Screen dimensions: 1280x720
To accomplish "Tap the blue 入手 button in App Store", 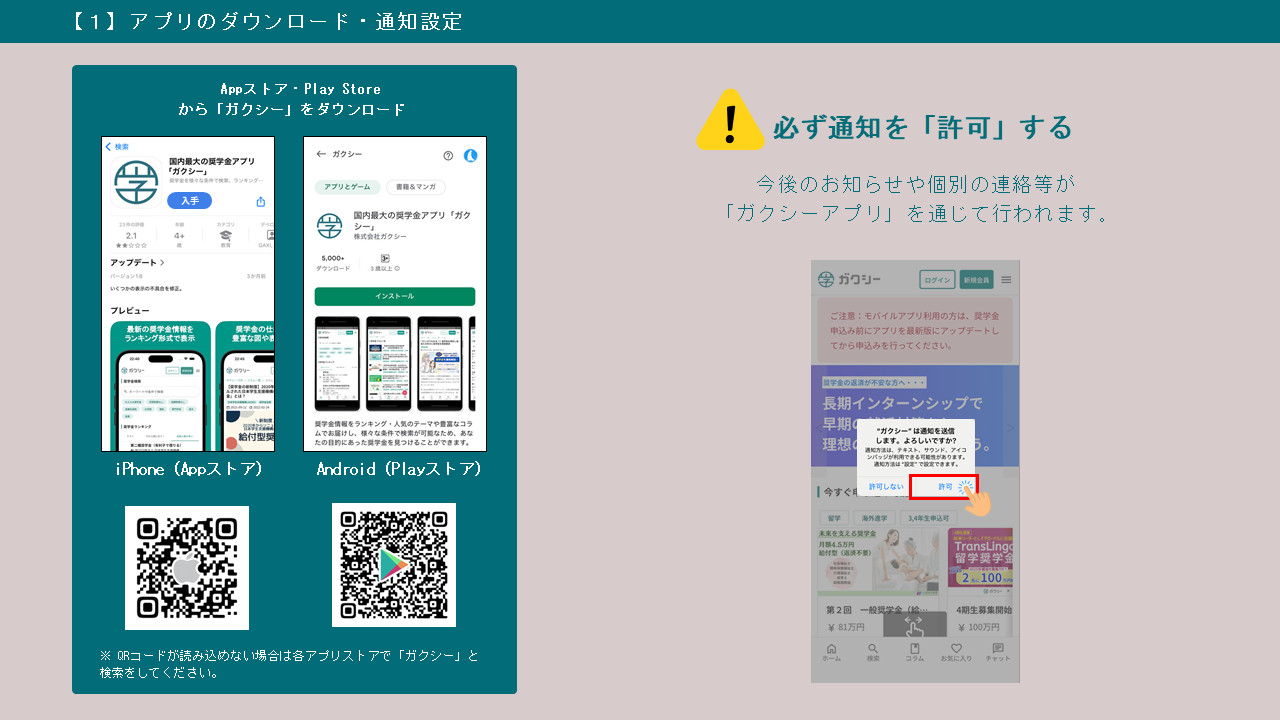I will [x=189, y=200].
